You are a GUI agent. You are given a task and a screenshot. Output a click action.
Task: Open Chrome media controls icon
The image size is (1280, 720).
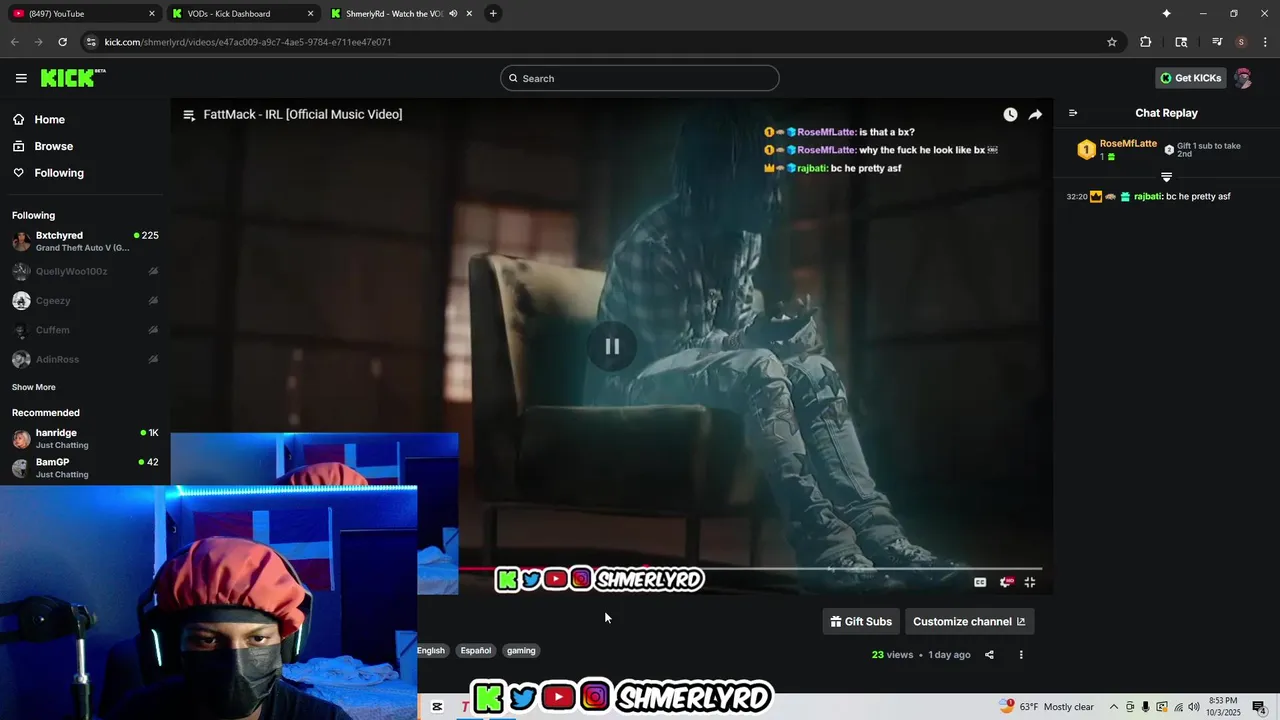pos(1217,42)
